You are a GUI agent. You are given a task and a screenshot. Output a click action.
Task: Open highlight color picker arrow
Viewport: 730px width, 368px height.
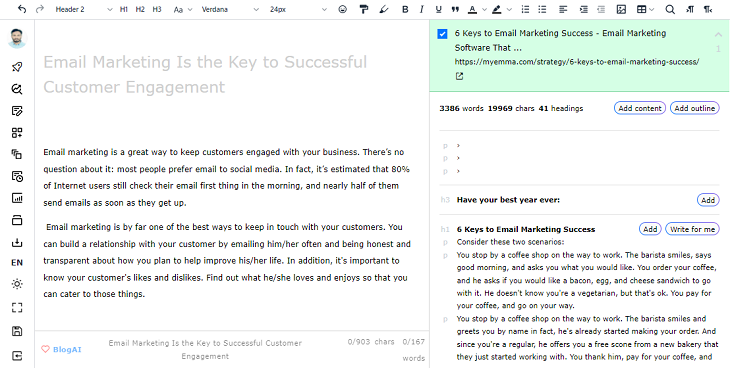click(x=509, y=9)
